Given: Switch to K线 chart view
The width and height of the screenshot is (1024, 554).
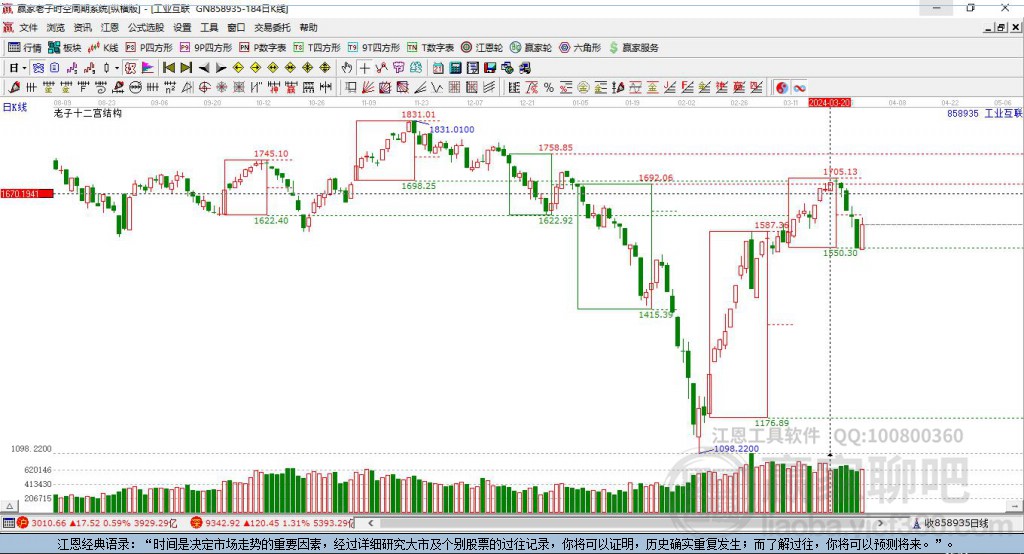Looking at the screenshot, I should click(103, 48).
